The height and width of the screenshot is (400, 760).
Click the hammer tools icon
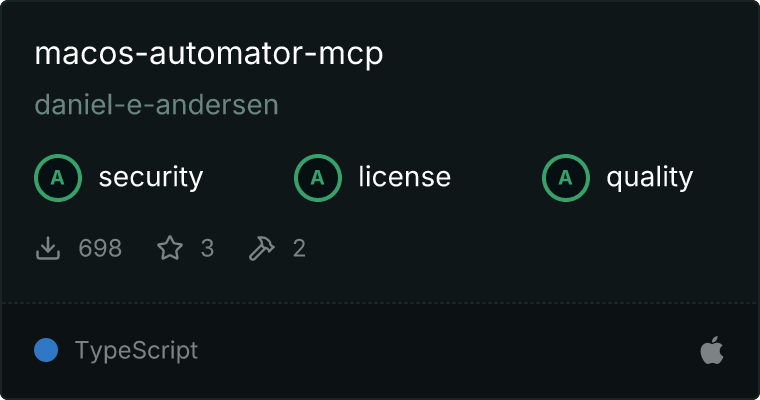pyautogui.click(x=262, y=248)
